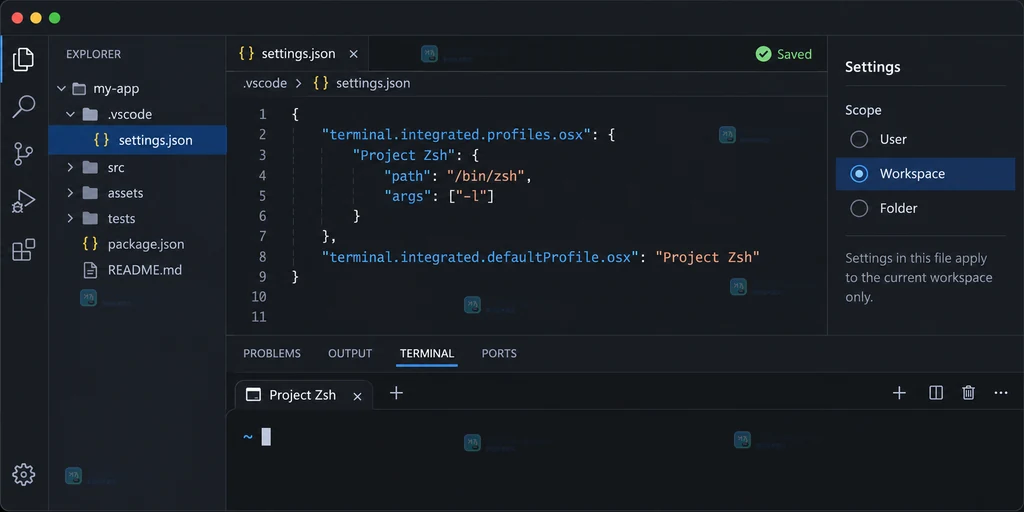
Task: Kill terminal with the trash icon
Action: [968, 392]
